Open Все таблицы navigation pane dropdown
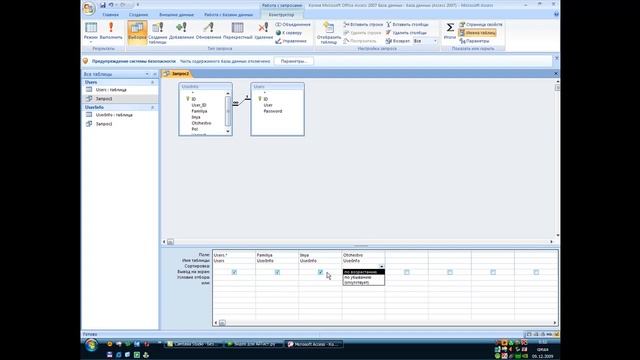Viewport: 640px width, 360px height. coord(147,74)
